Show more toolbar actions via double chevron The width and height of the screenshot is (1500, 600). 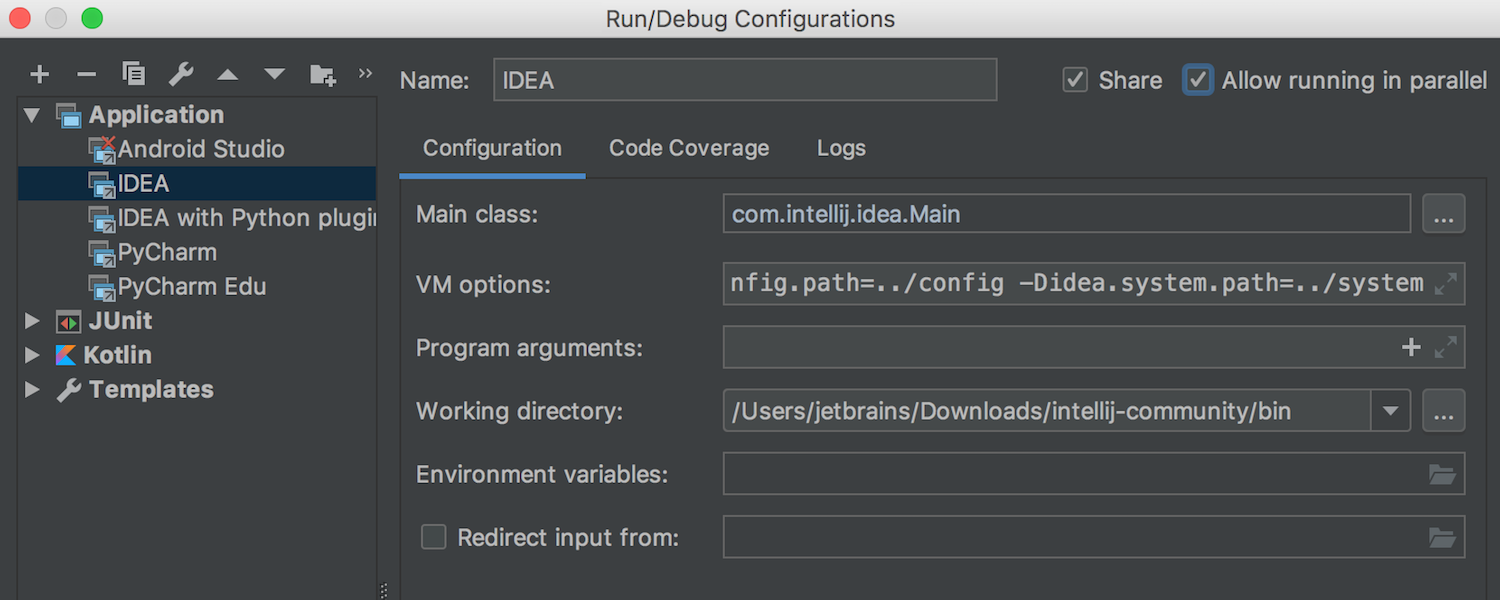tap(365, 73)
